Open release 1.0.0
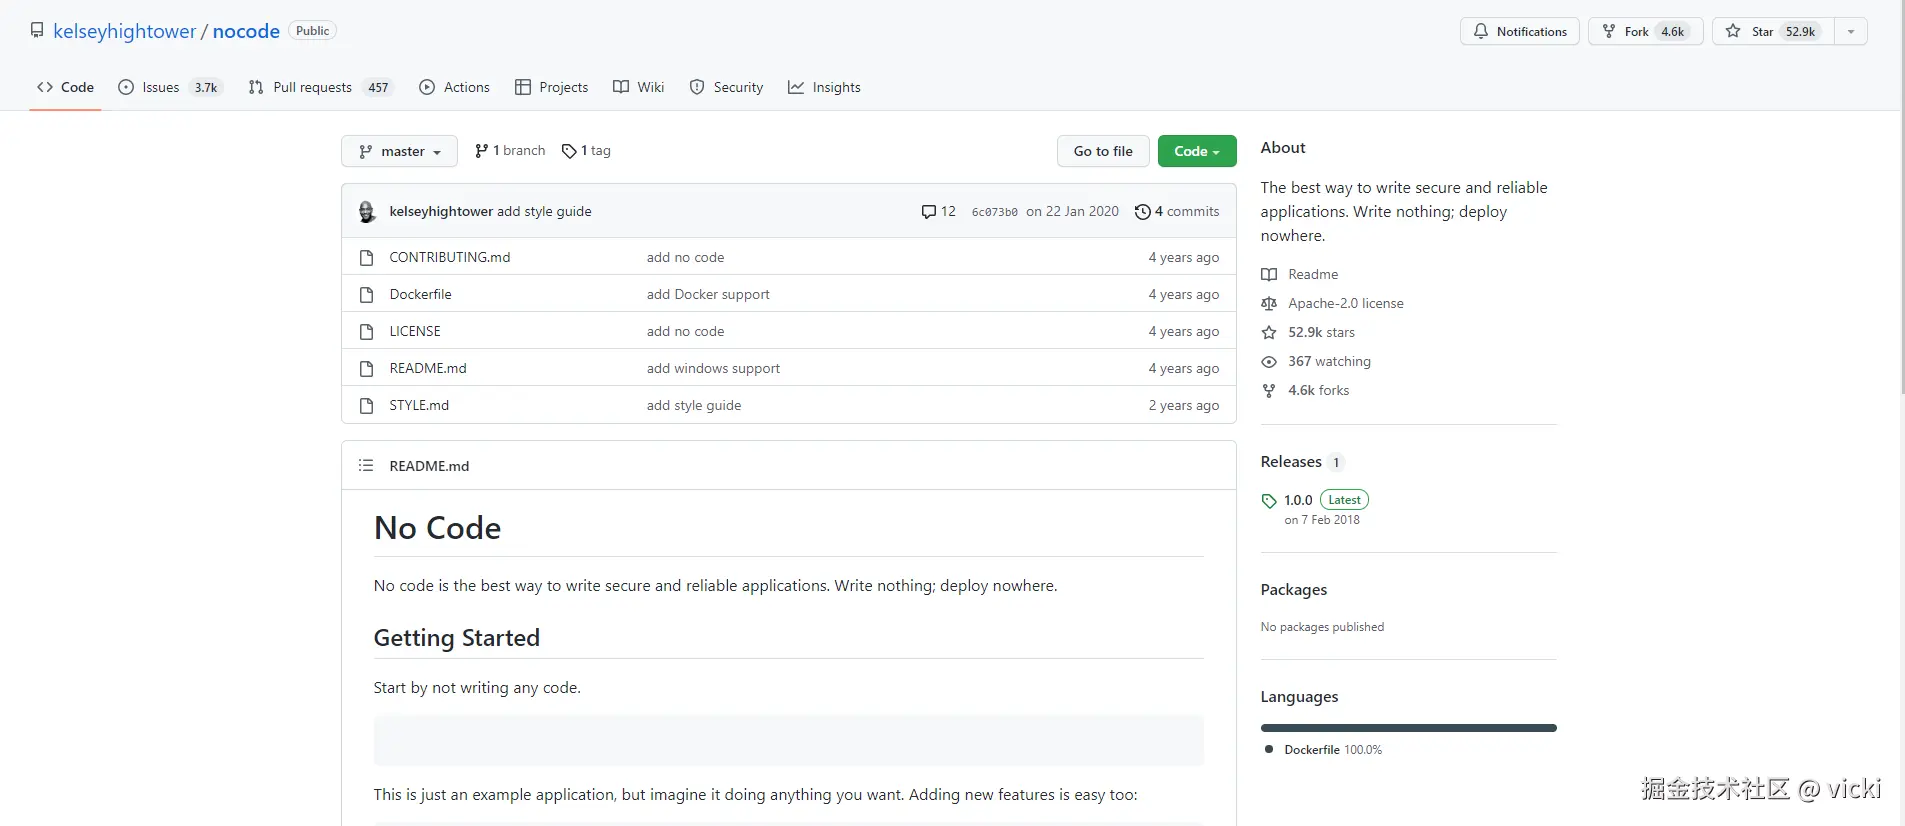The height and width of the screenshot is (826, 1905). 1298,500
